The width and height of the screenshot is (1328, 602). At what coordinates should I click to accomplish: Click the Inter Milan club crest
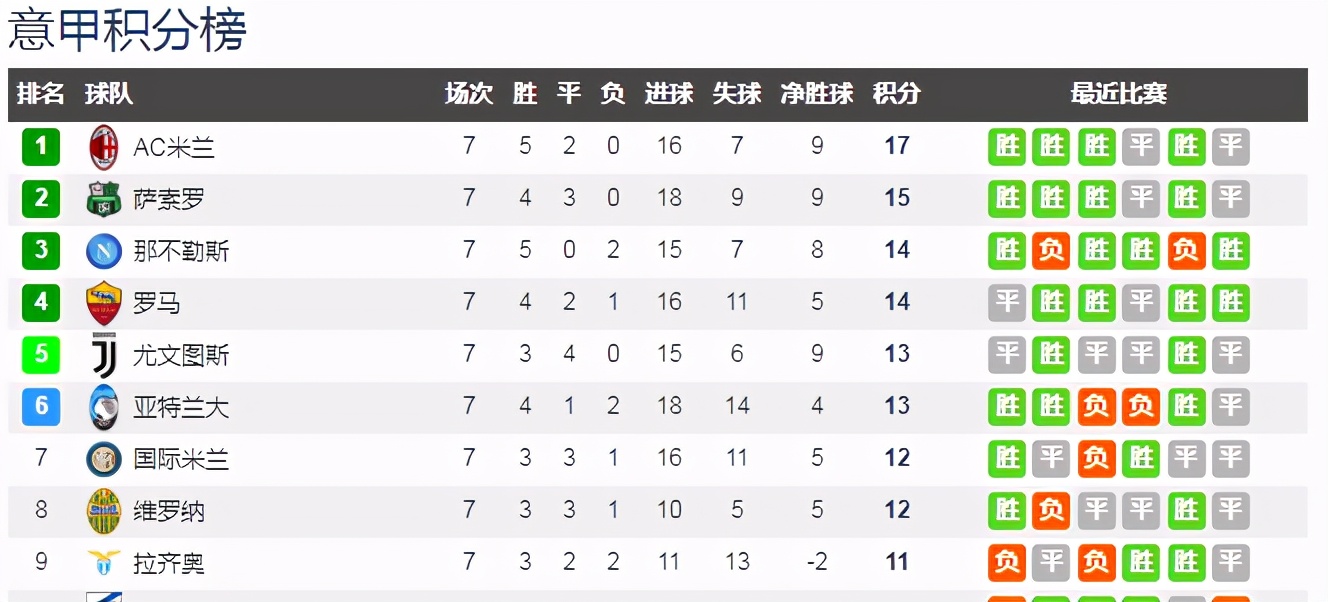pos(104,459)
